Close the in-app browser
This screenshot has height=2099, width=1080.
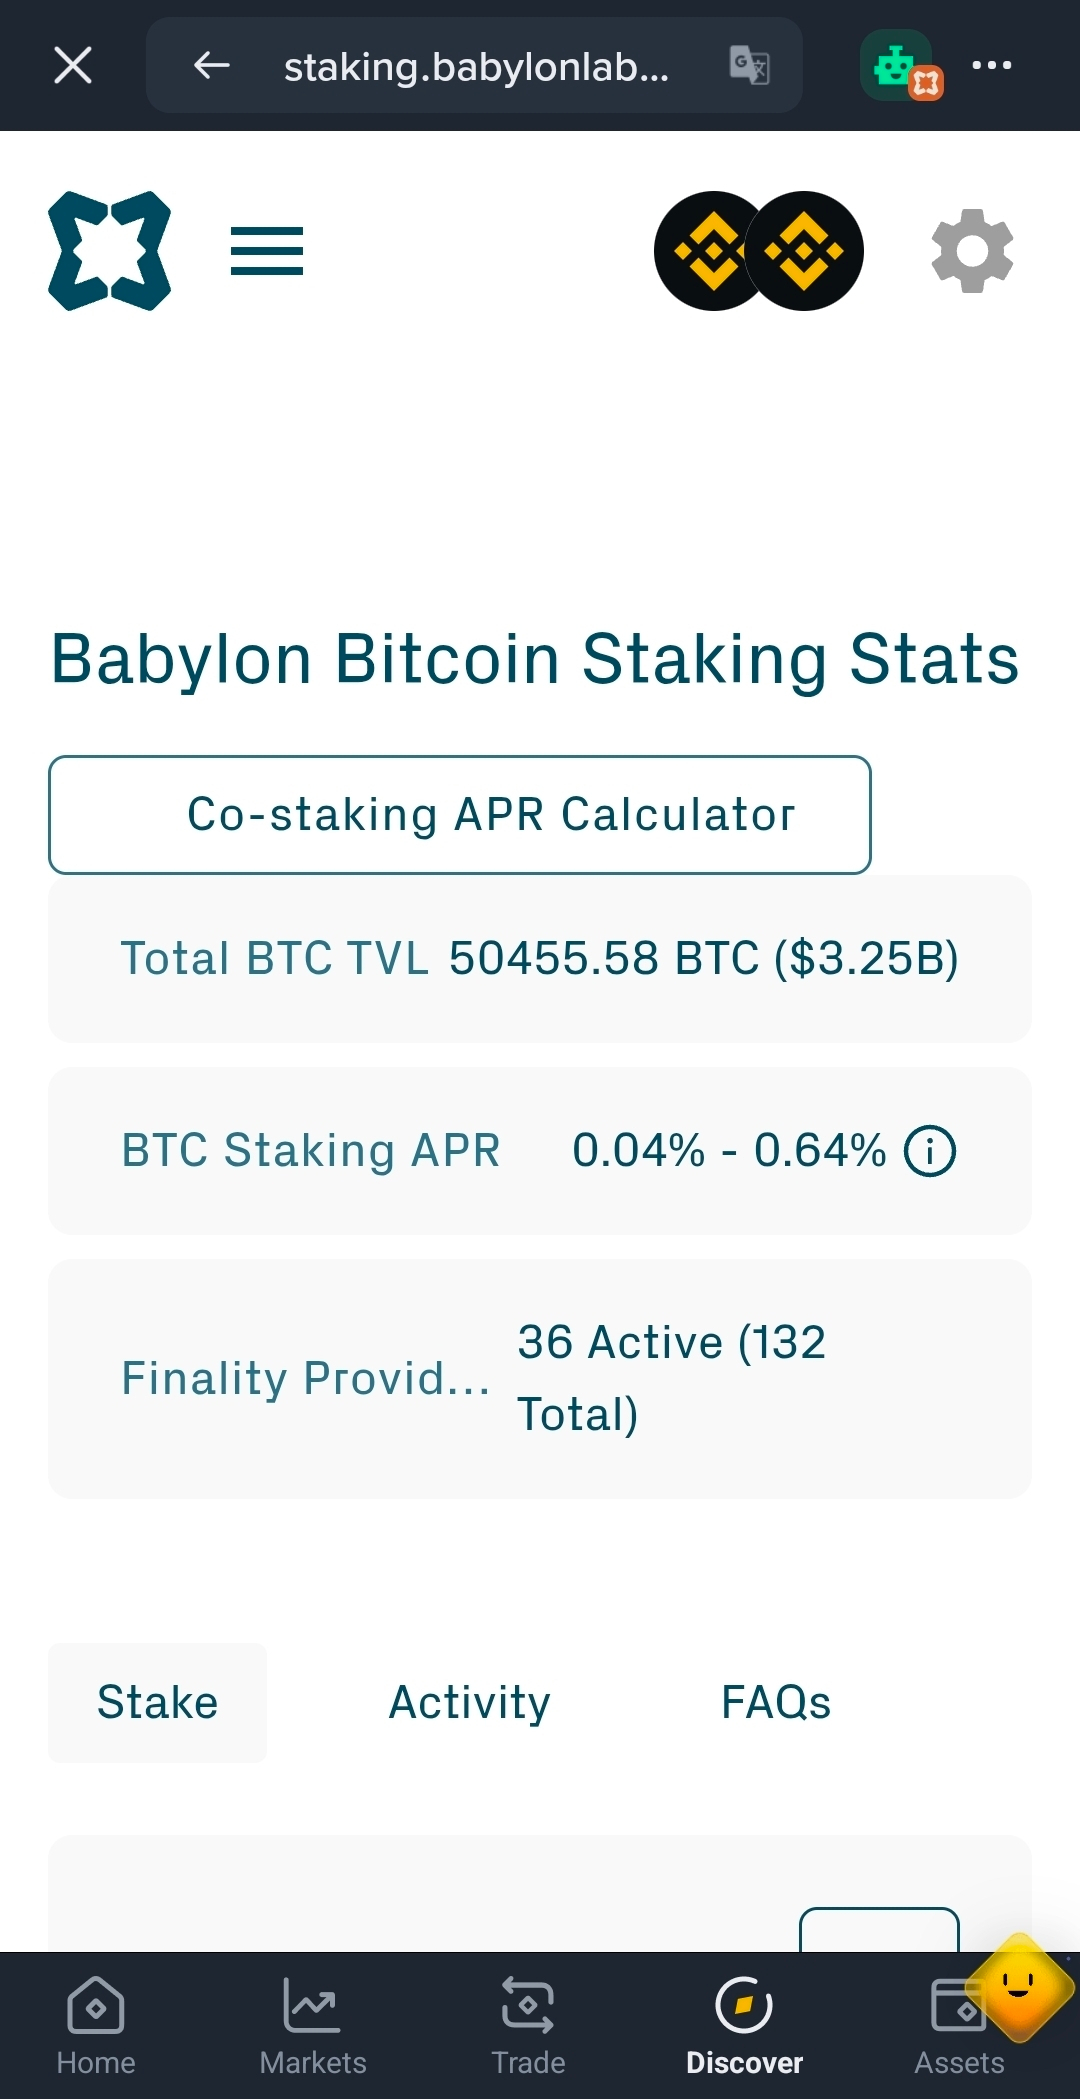pyautogui.click(x=73, y=66)
